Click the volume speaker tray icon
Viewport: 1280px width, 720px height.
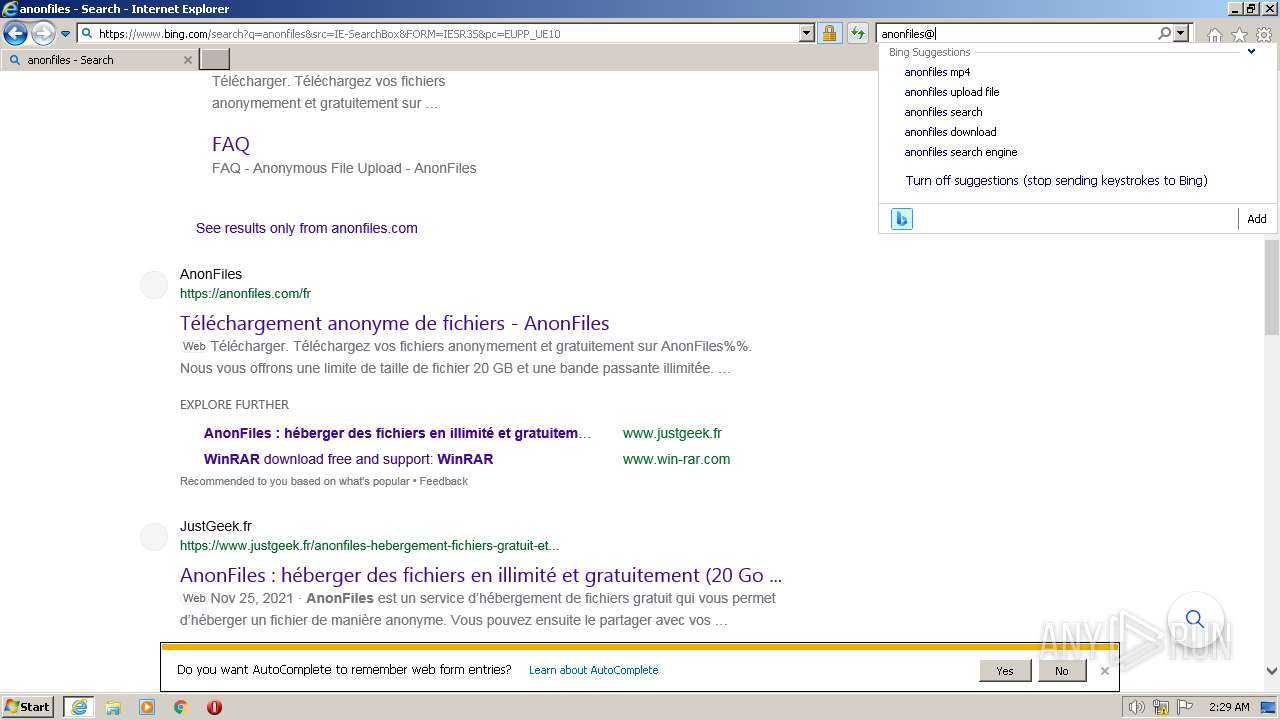pos(1136,707)
